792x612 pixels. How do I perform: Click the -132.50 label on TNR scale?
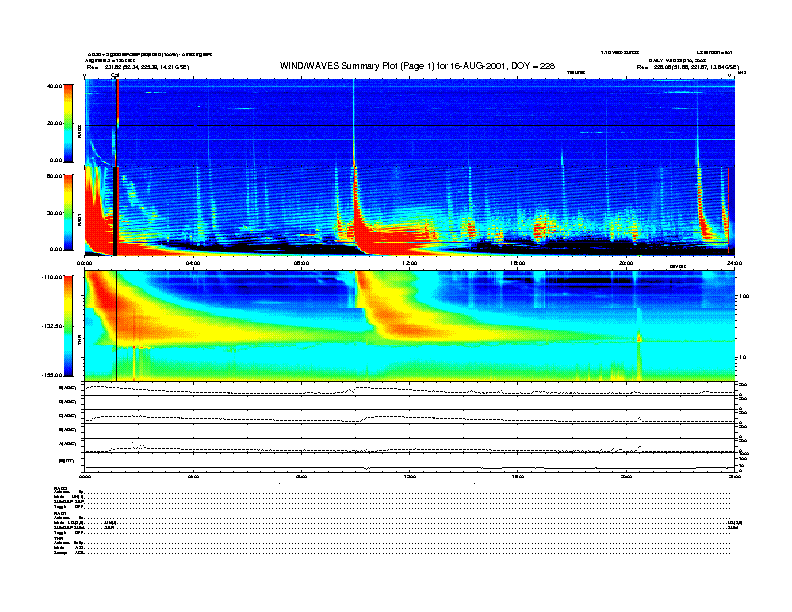pos(52,326)
